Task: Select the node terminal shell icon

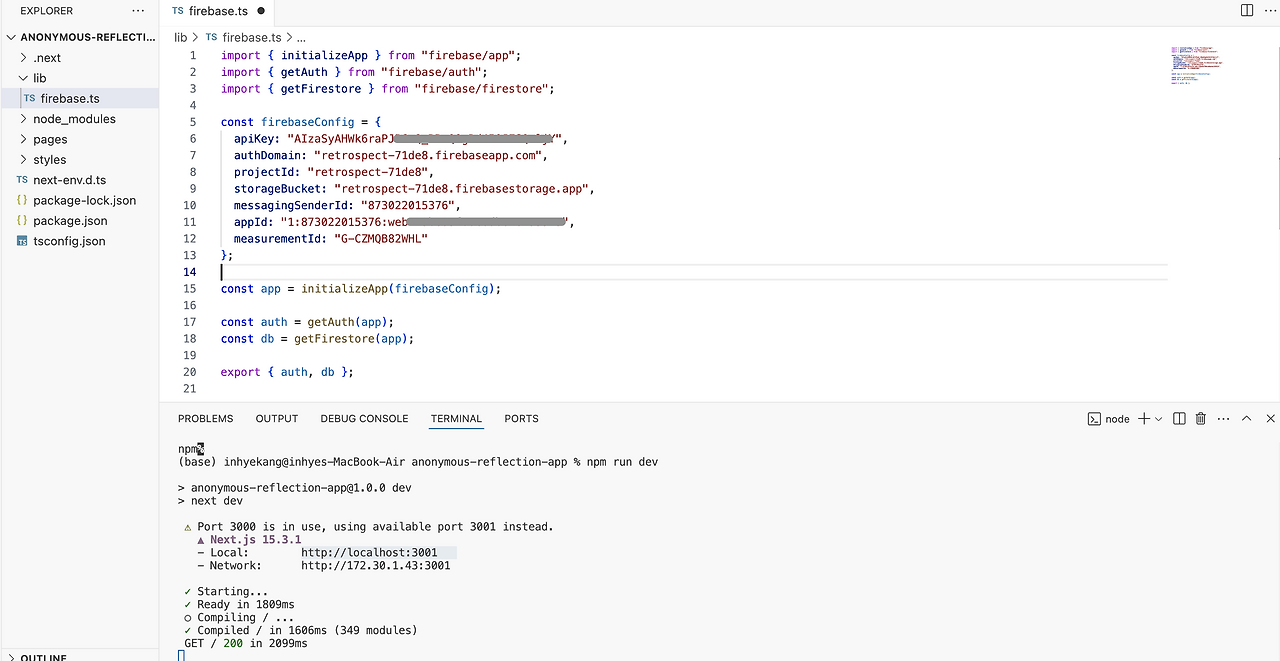Action: [x=1094, y=419]
